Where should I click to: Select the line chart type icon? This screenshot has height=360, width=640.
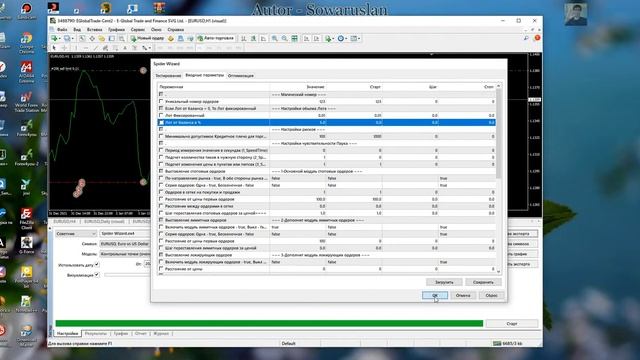[x=263, y=38]
